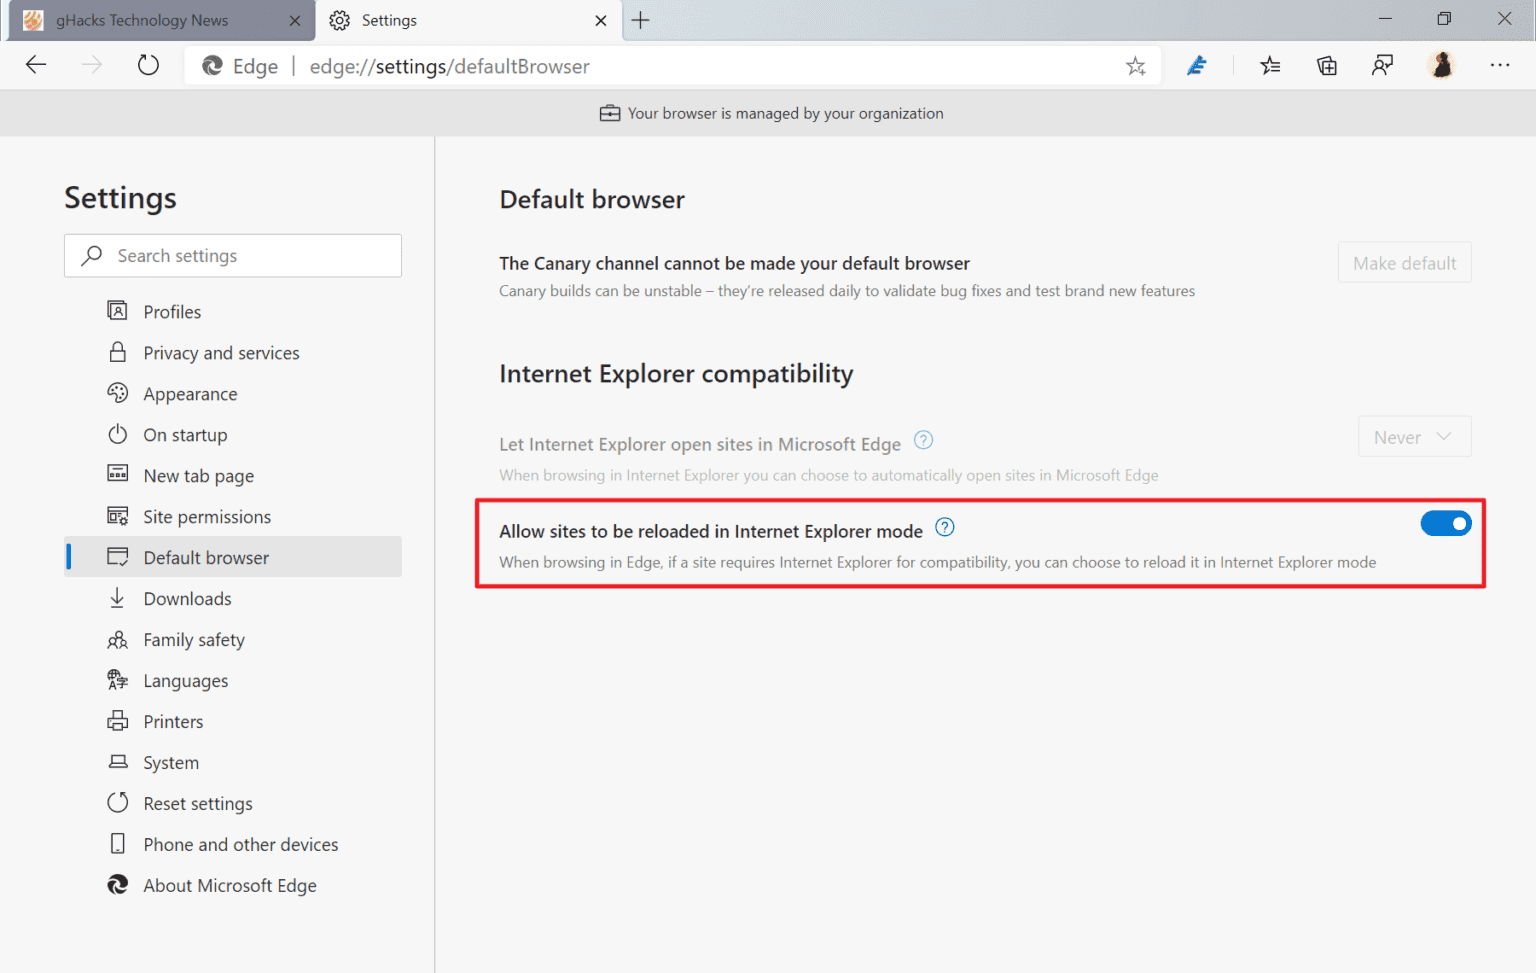Click the favorites star in the address bar
The width and height of the screenshot is (1536, 973).
click(x=1135, y=65)
